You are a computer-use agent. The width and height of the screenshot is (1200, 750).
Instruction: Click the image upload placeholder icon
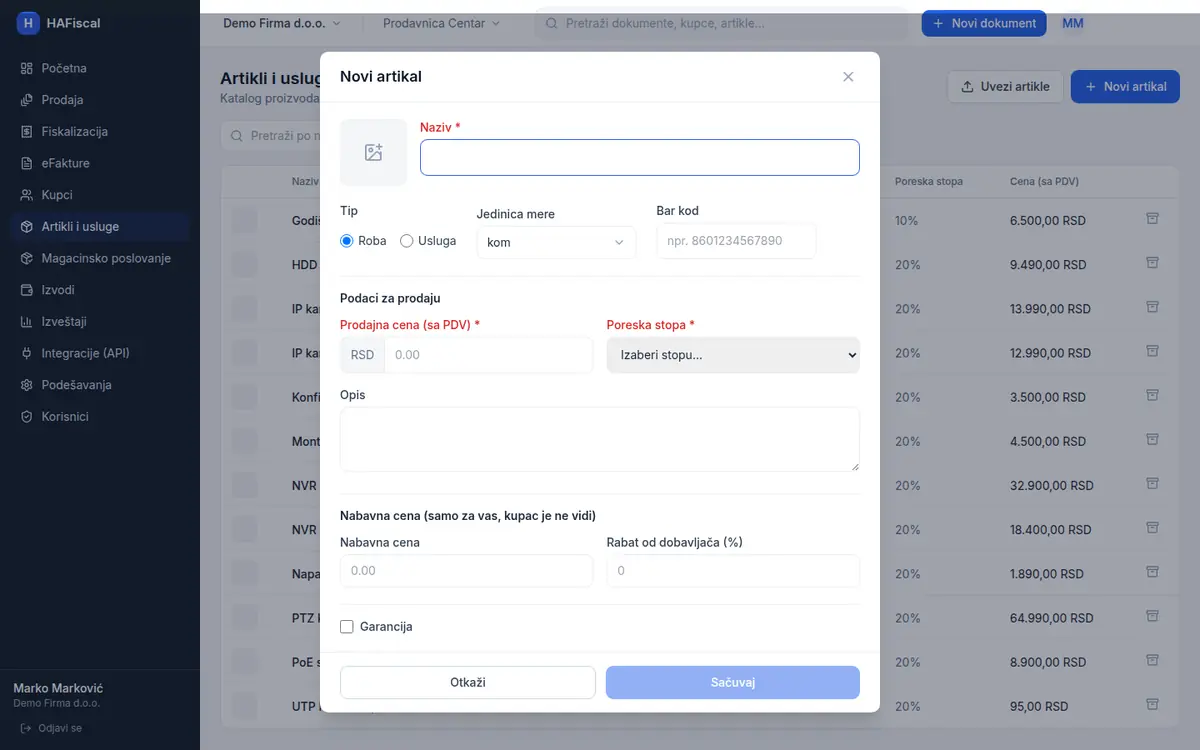coord(373,153)
